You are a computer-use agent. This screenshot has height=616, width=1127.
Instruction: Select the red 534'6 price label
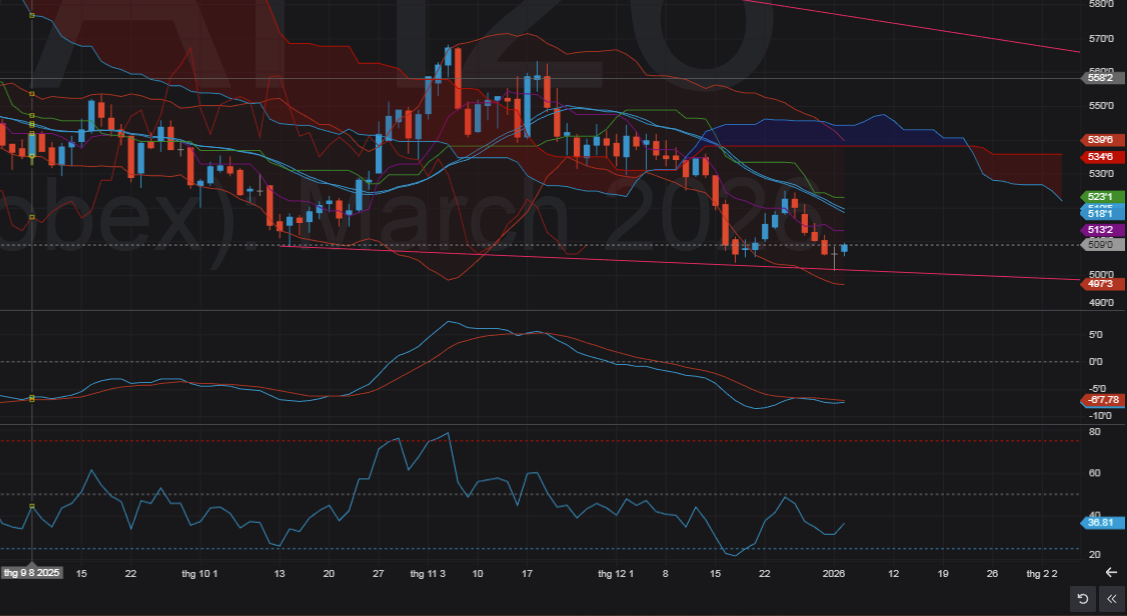(x=1102, y=157)
